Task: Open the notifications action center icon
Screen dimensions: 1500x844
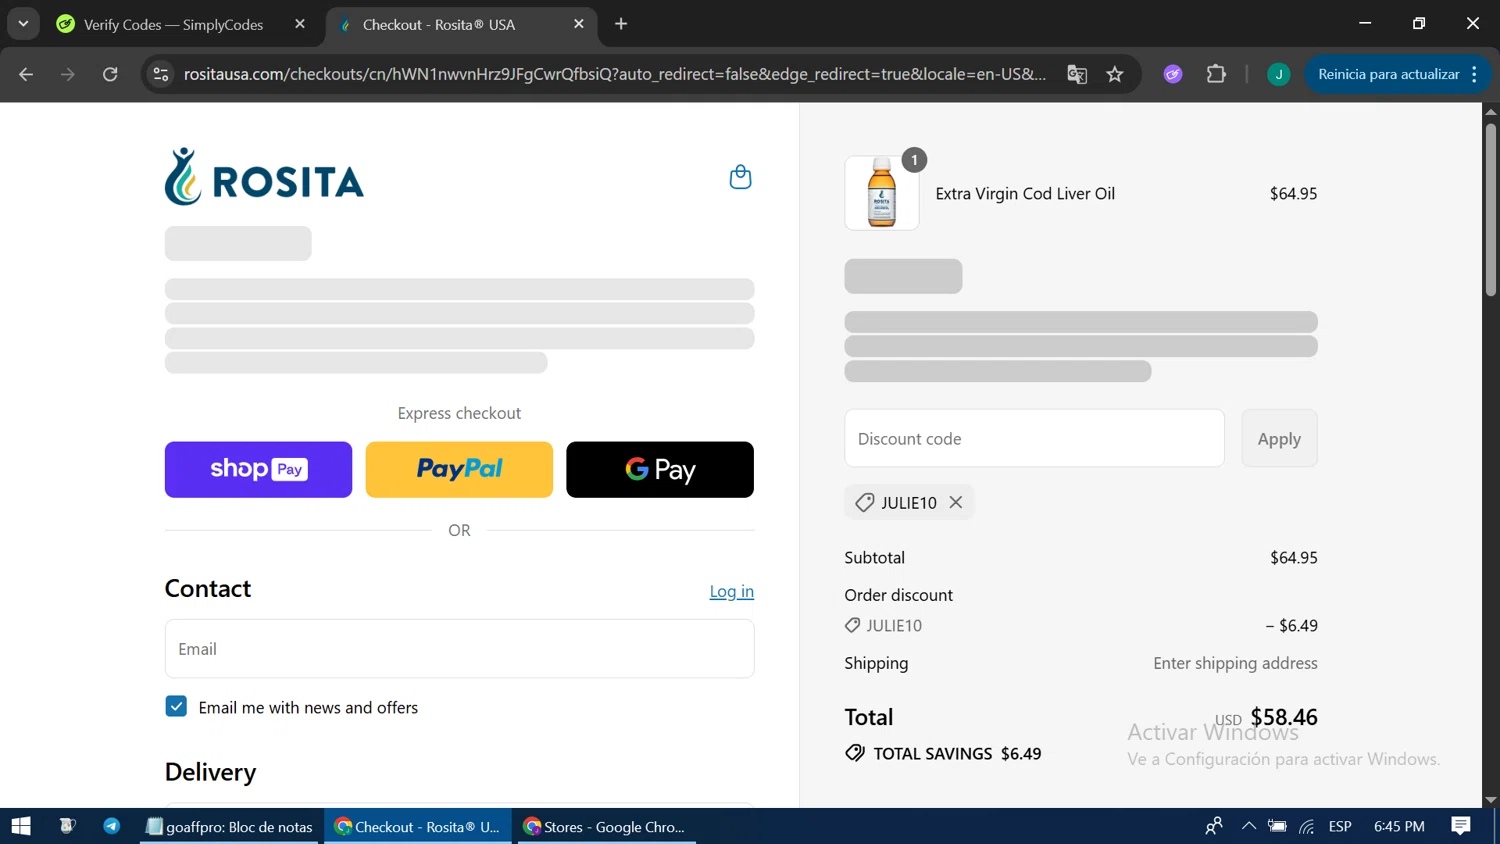Action: 1461,826
